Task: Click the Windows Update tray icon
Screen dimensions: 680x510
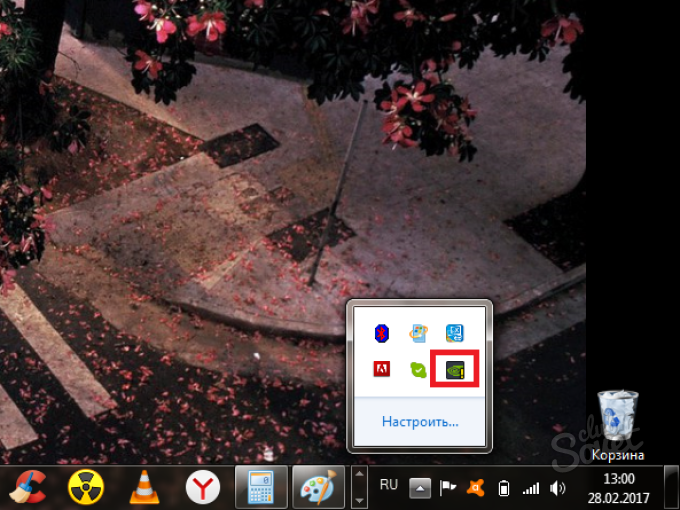Action: tap(418, 333)
